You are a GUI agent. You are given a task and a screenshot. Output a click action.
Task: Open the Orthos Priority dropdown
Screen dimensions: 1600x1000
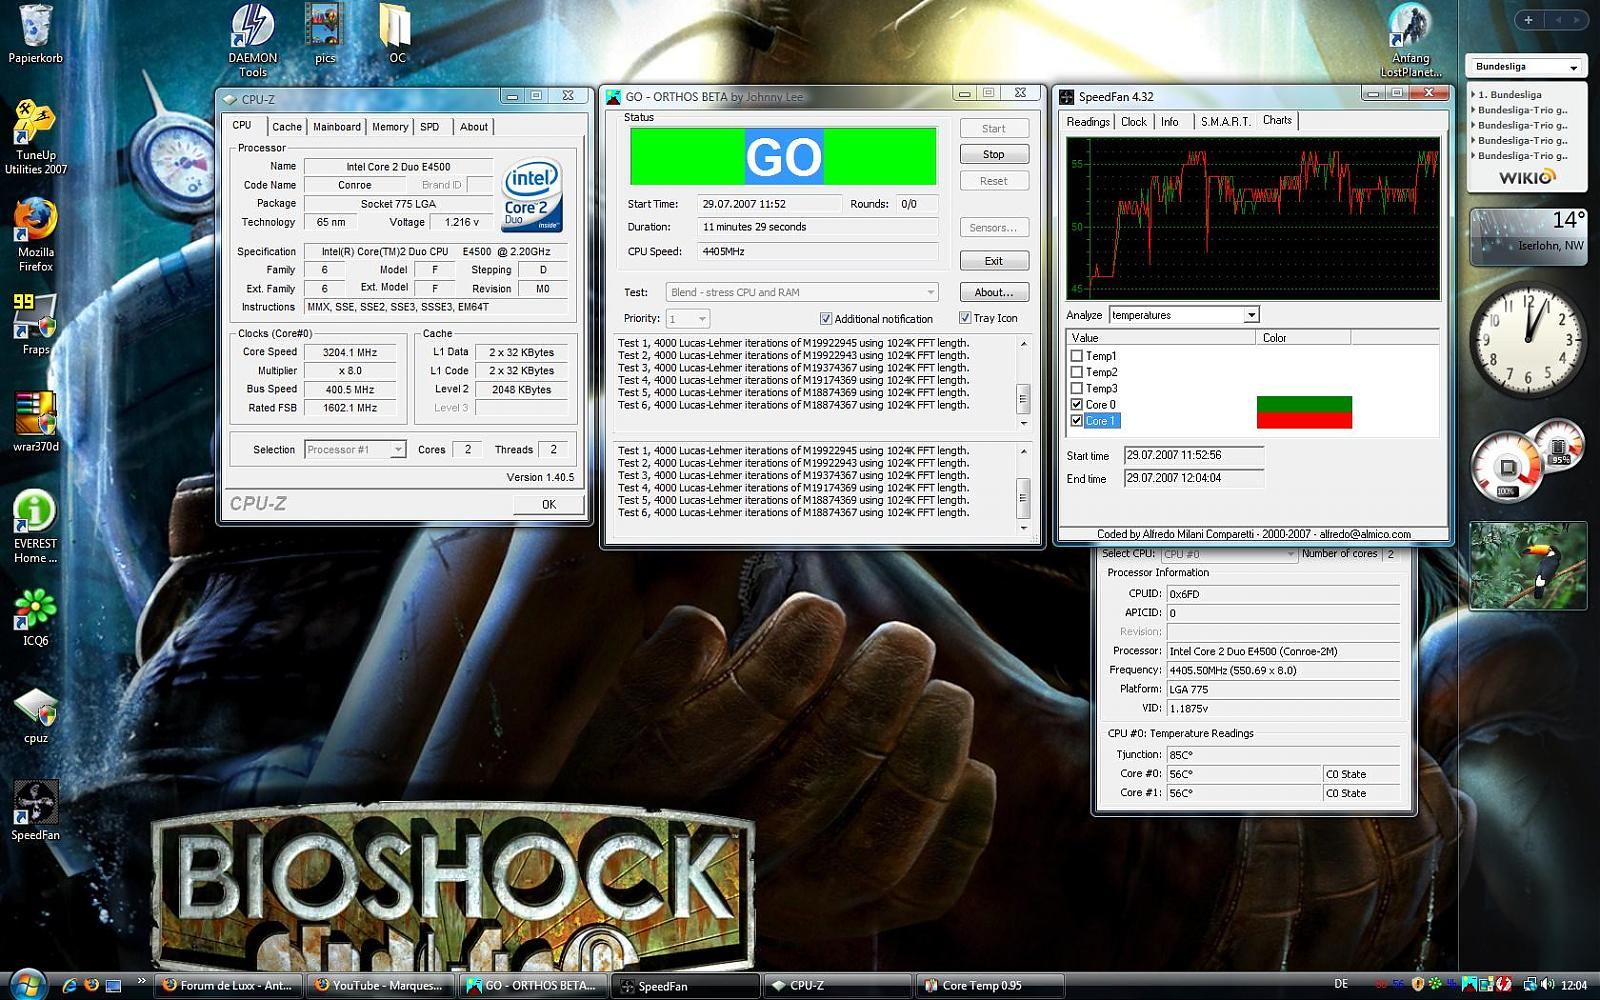(x=688, y=319)
